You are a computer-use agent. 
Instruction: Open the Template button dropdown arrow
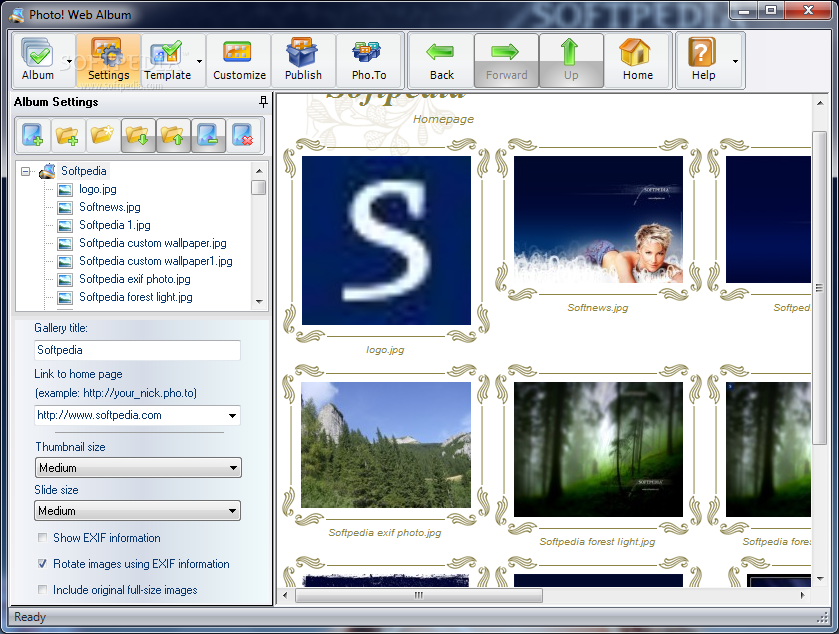click(200, 61)
